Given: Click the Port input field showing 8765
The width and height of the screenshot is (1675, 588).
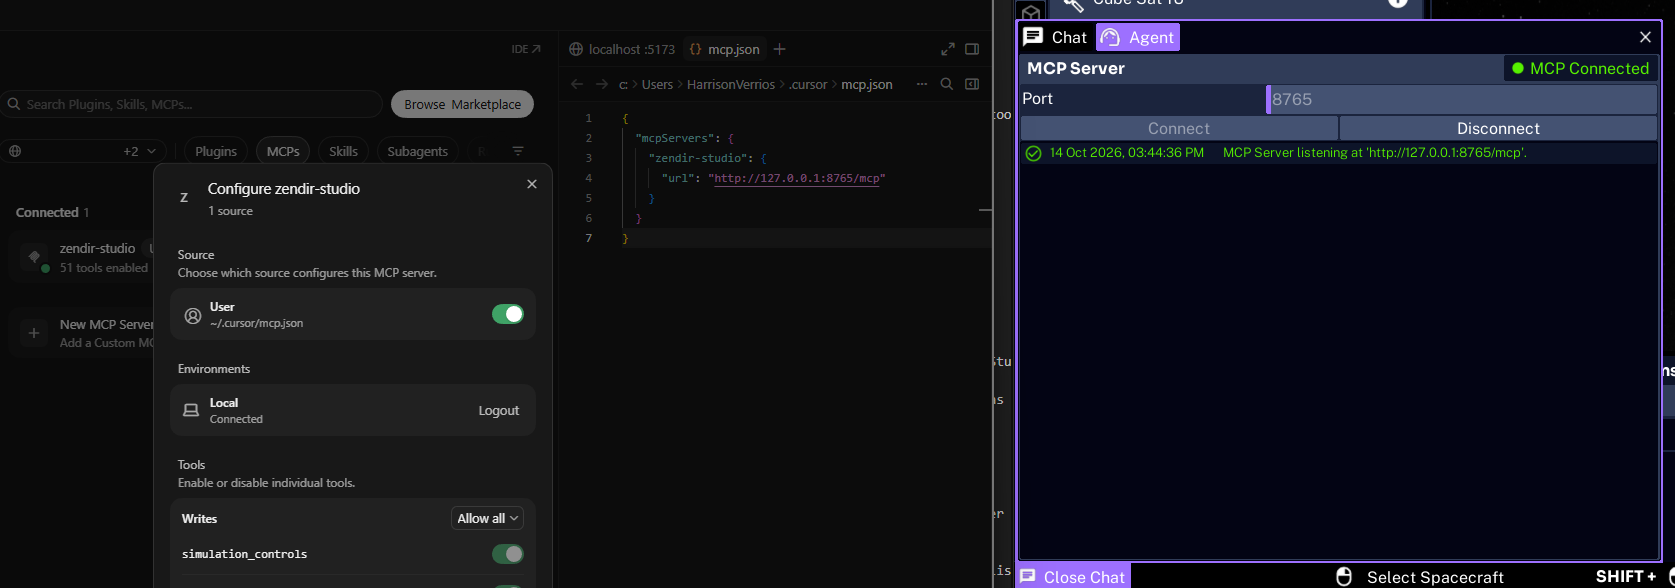Looking at the screenshot, I should click(x=1461, y=99).
